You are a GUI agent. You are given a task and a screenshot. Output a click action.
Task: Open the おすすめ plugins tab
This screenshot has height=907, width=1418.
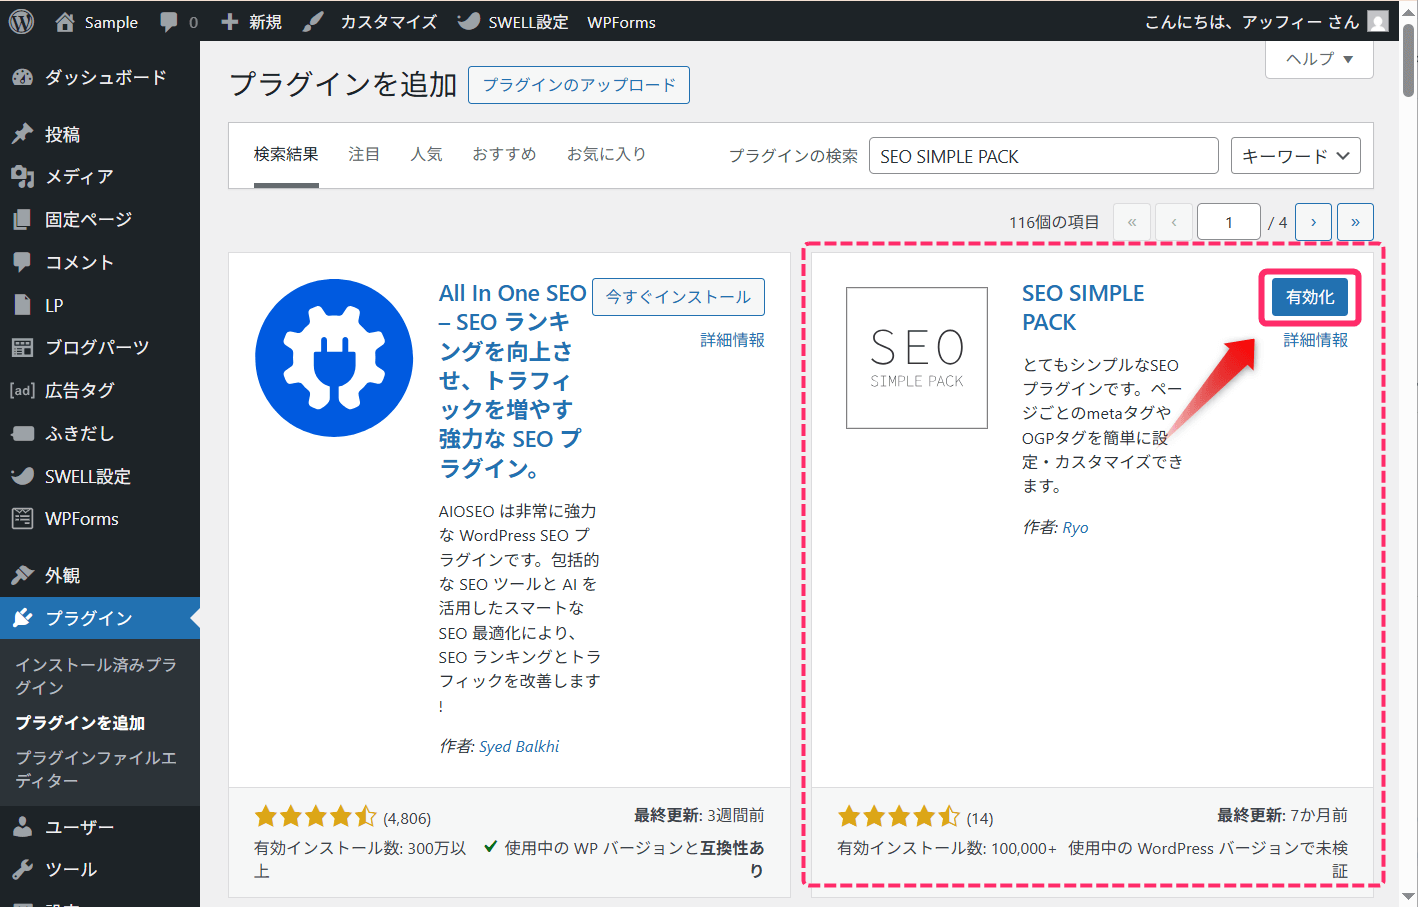[504, 155]
